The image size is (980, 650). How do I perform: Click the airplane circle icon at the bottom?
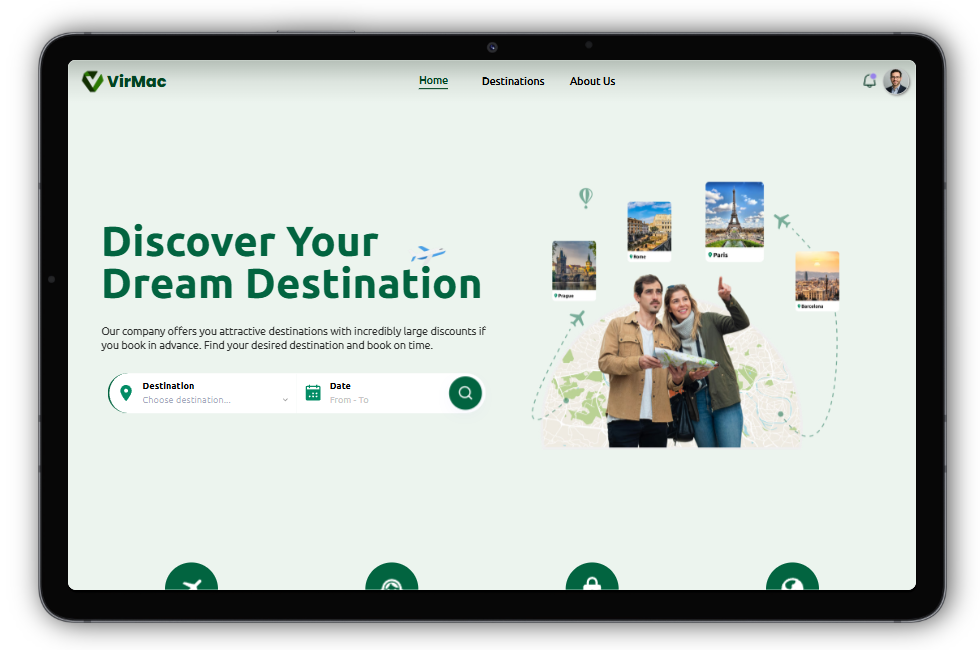click(x=191, y=576)
